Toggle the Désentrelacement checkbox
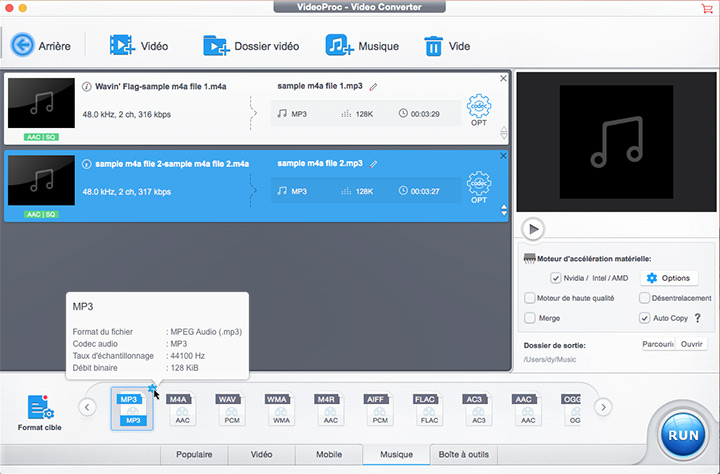720x474 pixels. (645, 298)
